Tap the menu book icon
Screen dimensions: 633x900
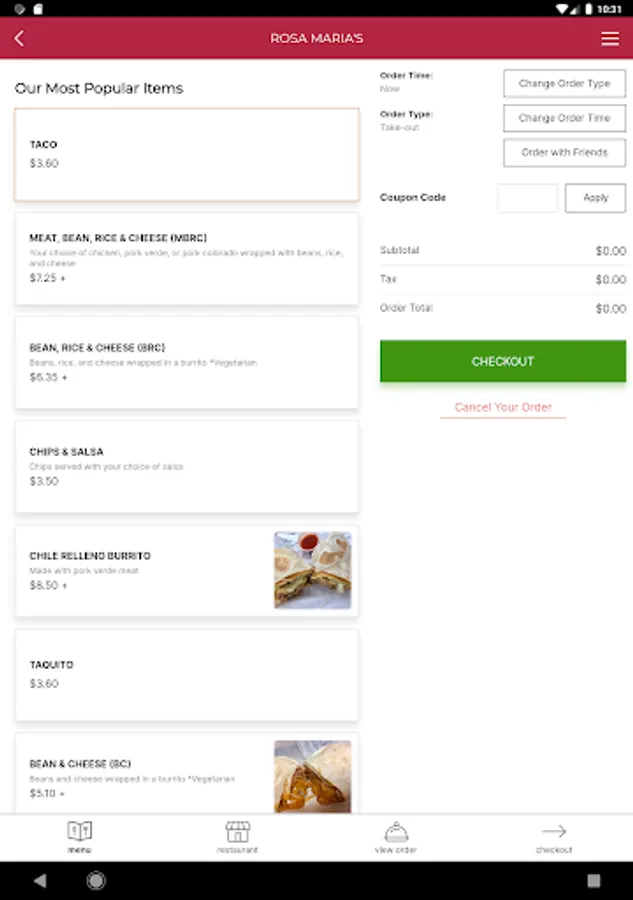pyautogui.click(x=79, y=832)
